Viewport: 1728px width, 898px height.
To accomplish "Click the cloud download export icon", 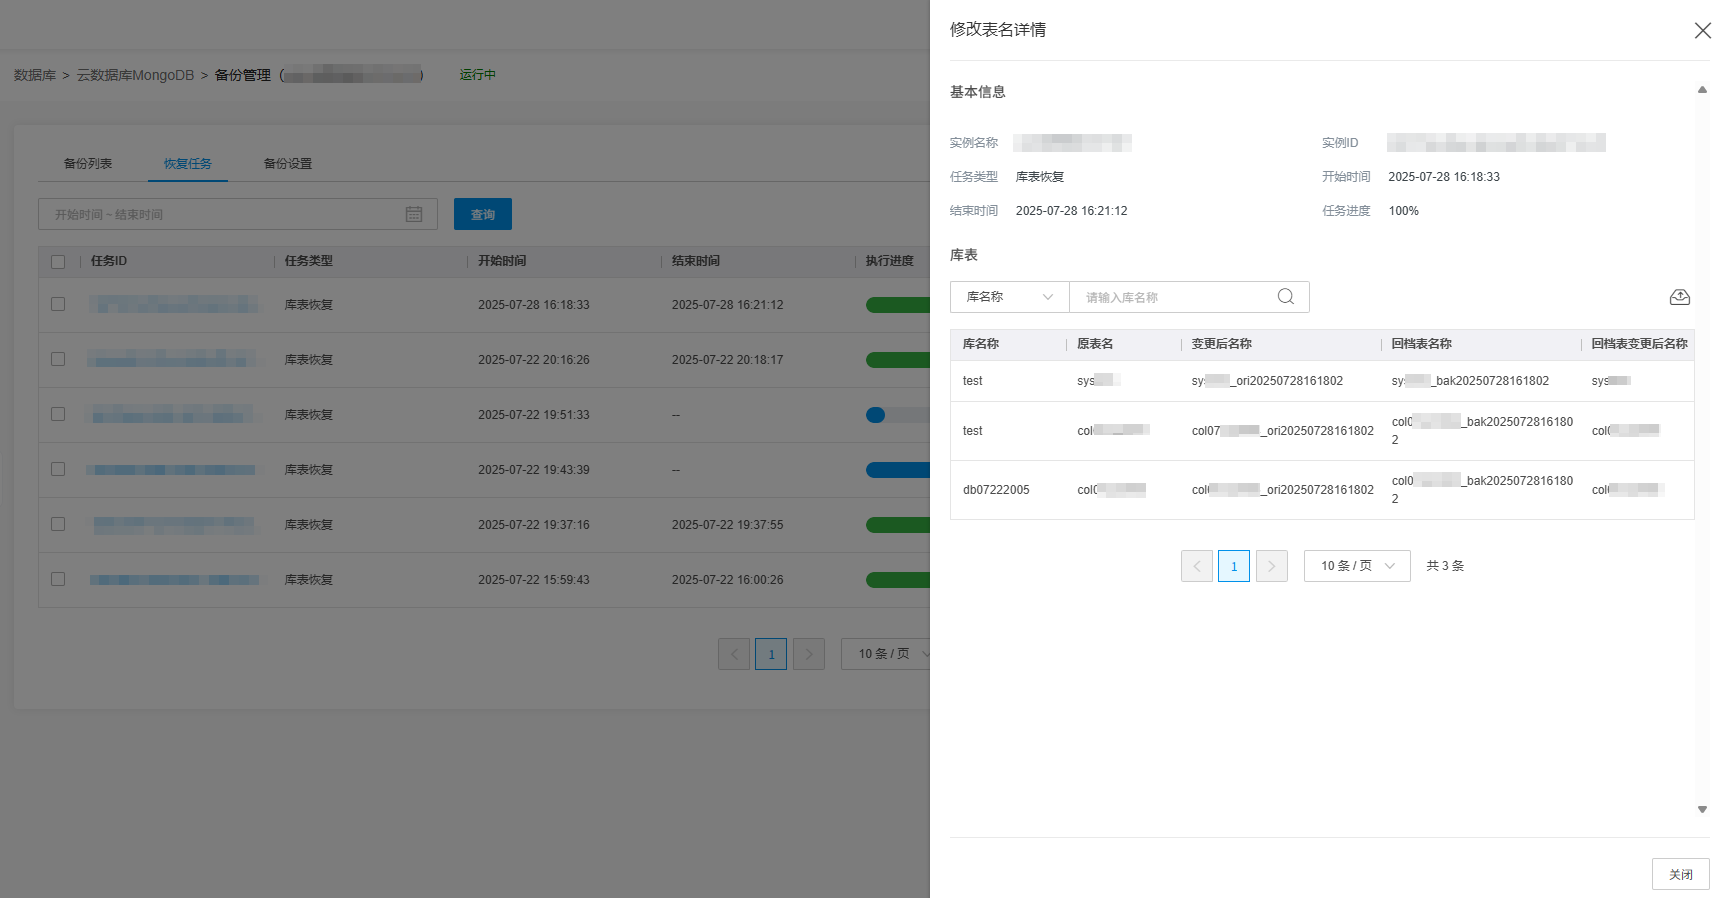I will (1679, 297).
